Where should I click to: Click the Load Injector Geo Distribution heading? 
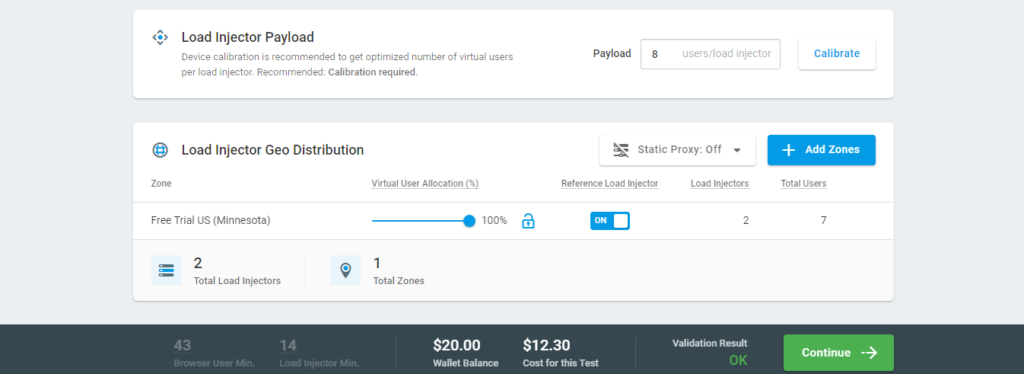click(272, 150)
